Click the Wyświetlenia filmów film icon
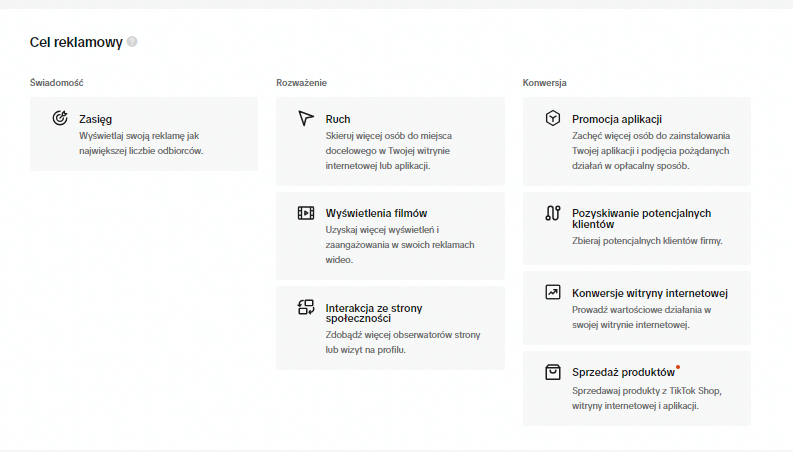 click(306, 213)
